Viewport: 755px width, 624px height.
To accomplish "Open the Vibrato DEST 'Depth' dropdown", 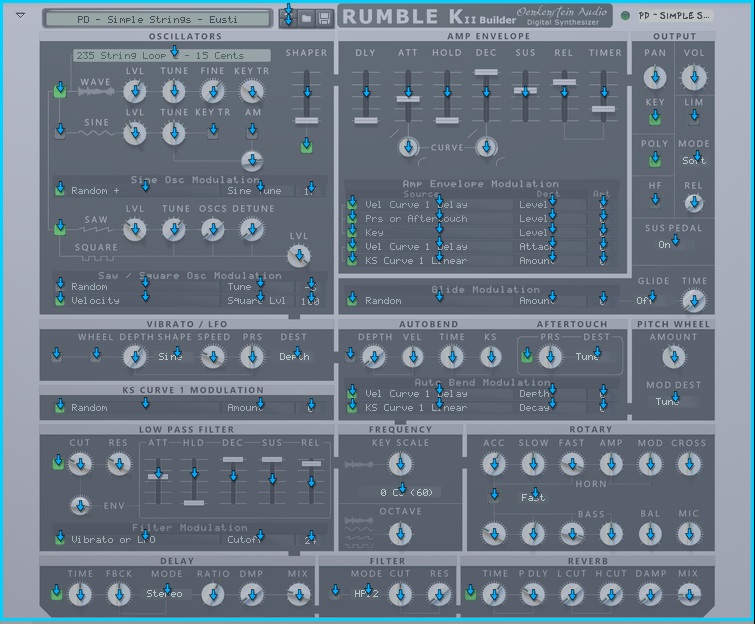I will tap(295, 356).
